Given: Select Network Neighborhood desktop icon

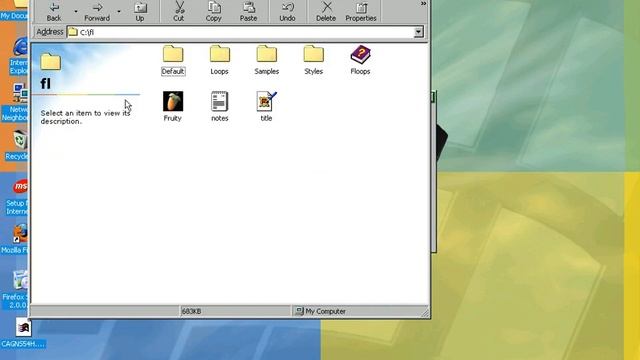Looking at the screenshot, I should coord(15,103).
